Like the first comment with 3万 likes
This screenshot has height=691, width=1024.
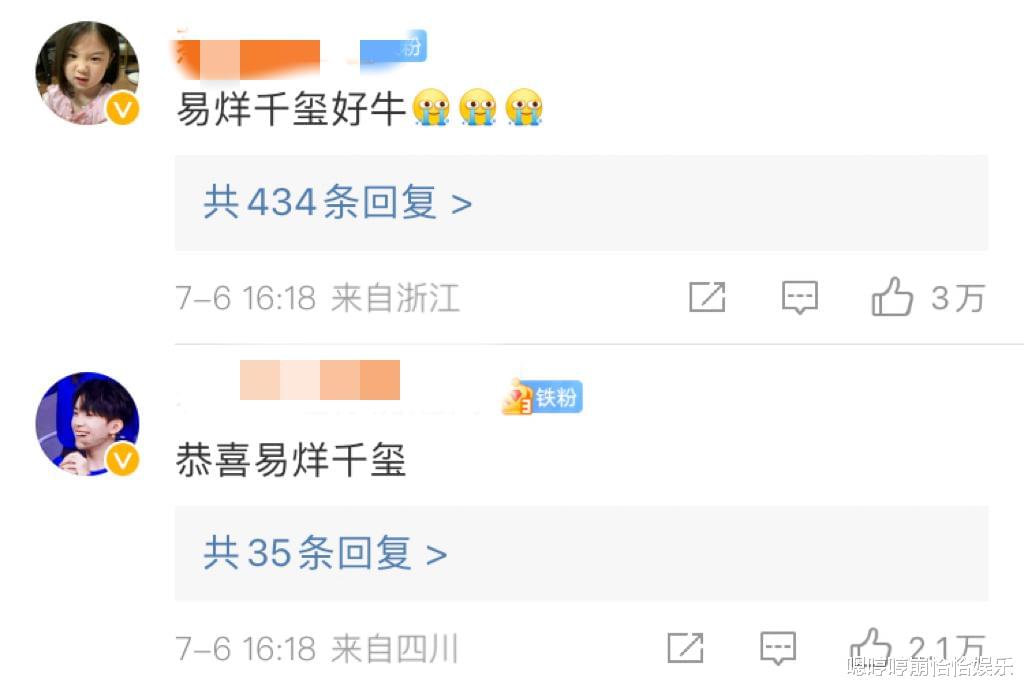click(892, 297)
